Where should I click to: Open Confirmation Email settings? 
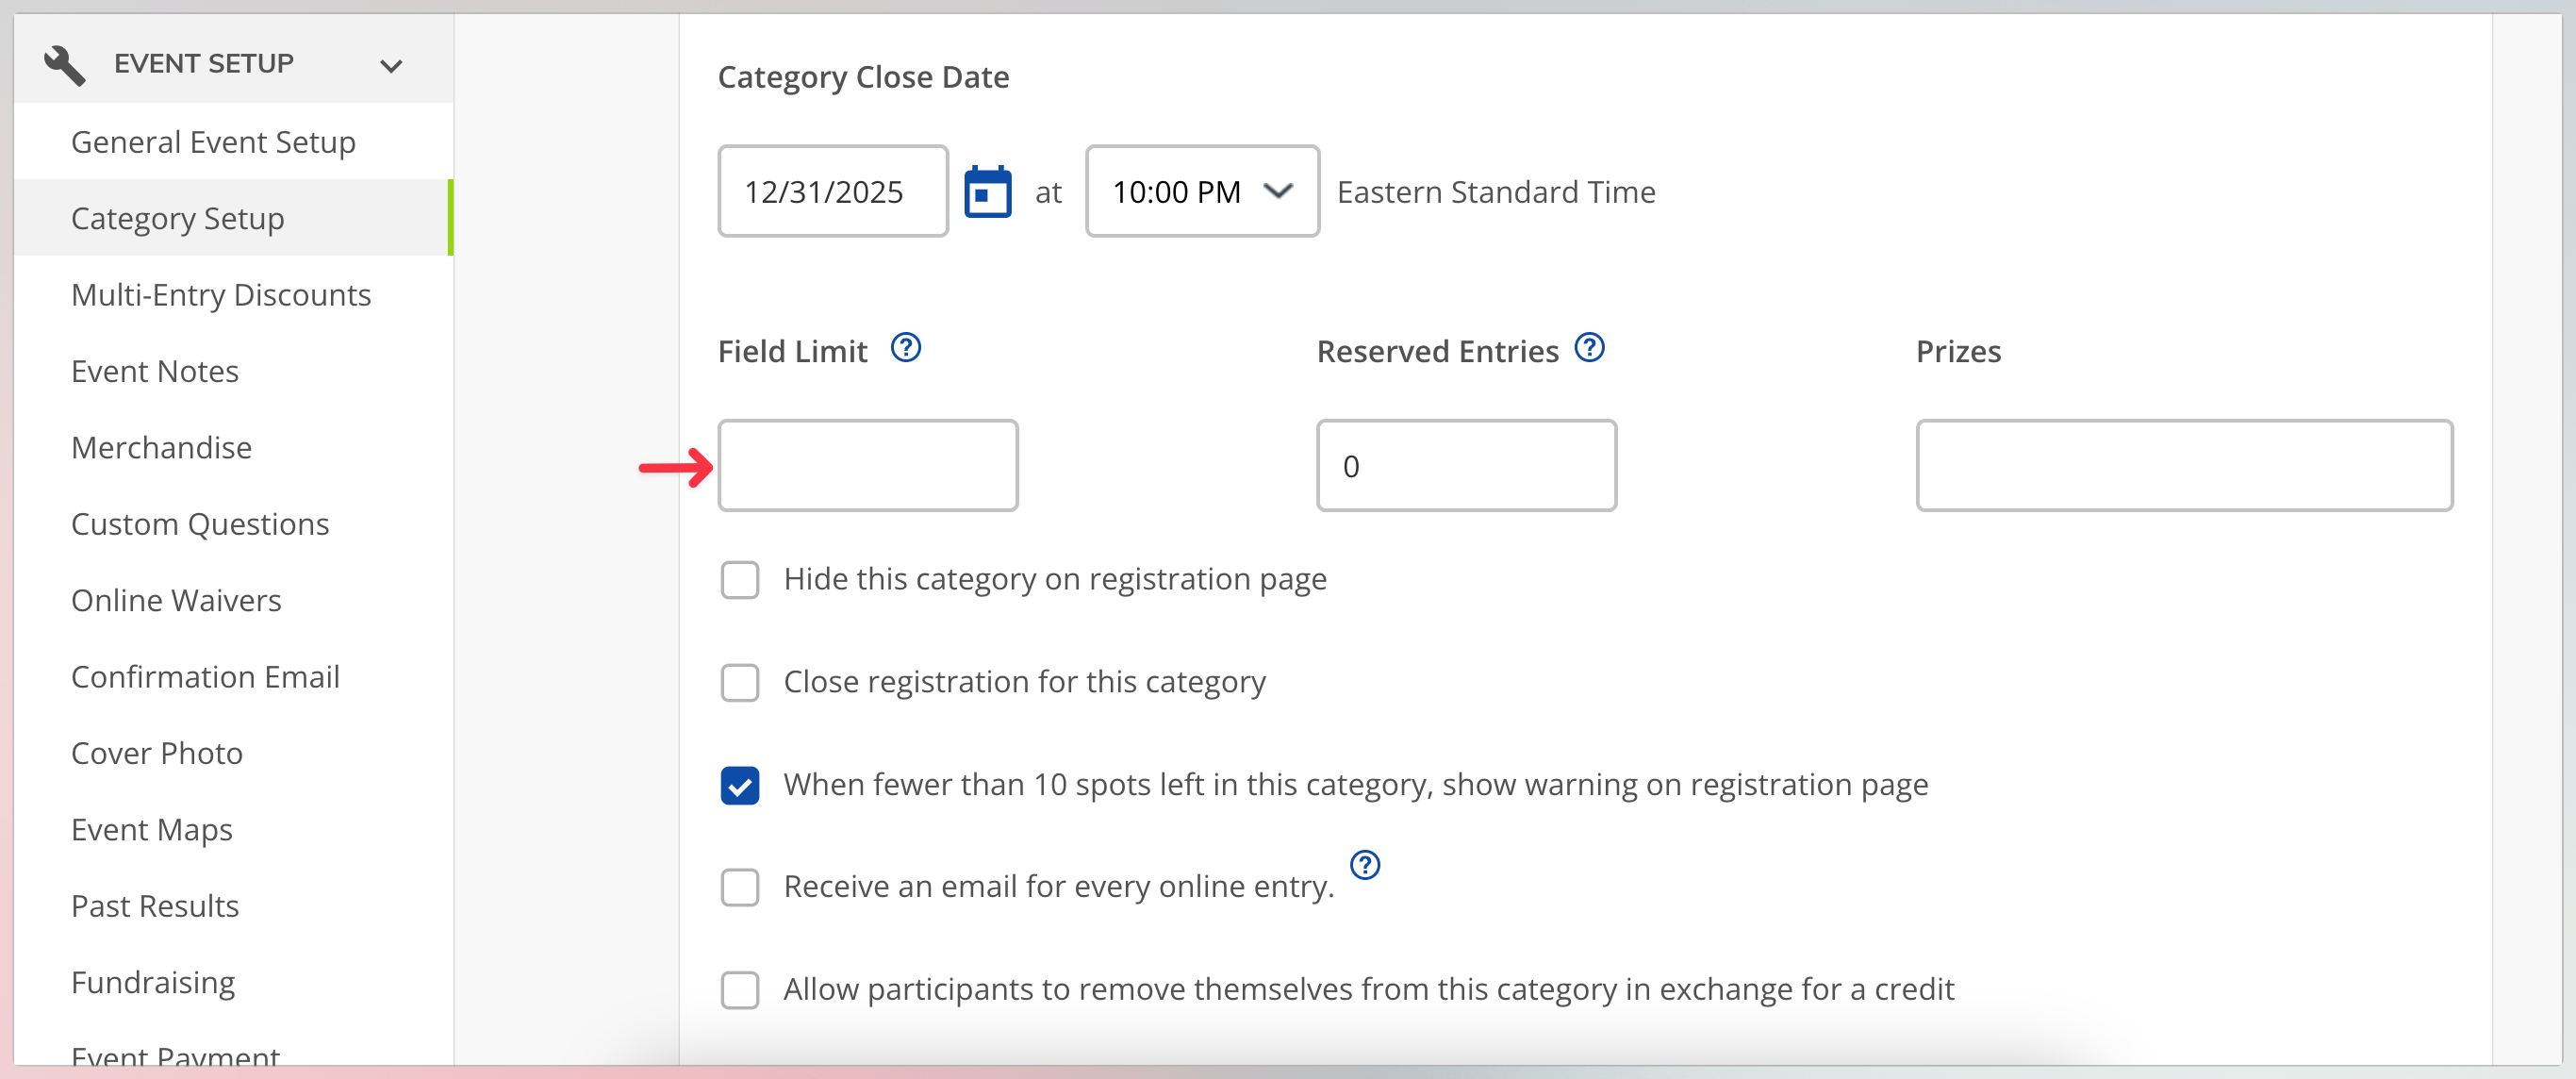click(x=205, y=677)
